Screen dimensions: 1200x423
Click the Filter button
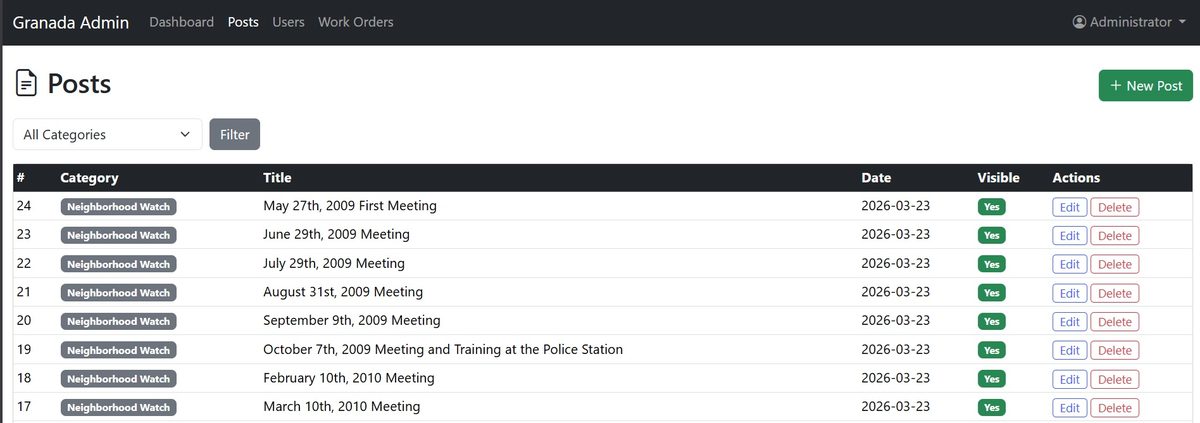pos(235,134)
